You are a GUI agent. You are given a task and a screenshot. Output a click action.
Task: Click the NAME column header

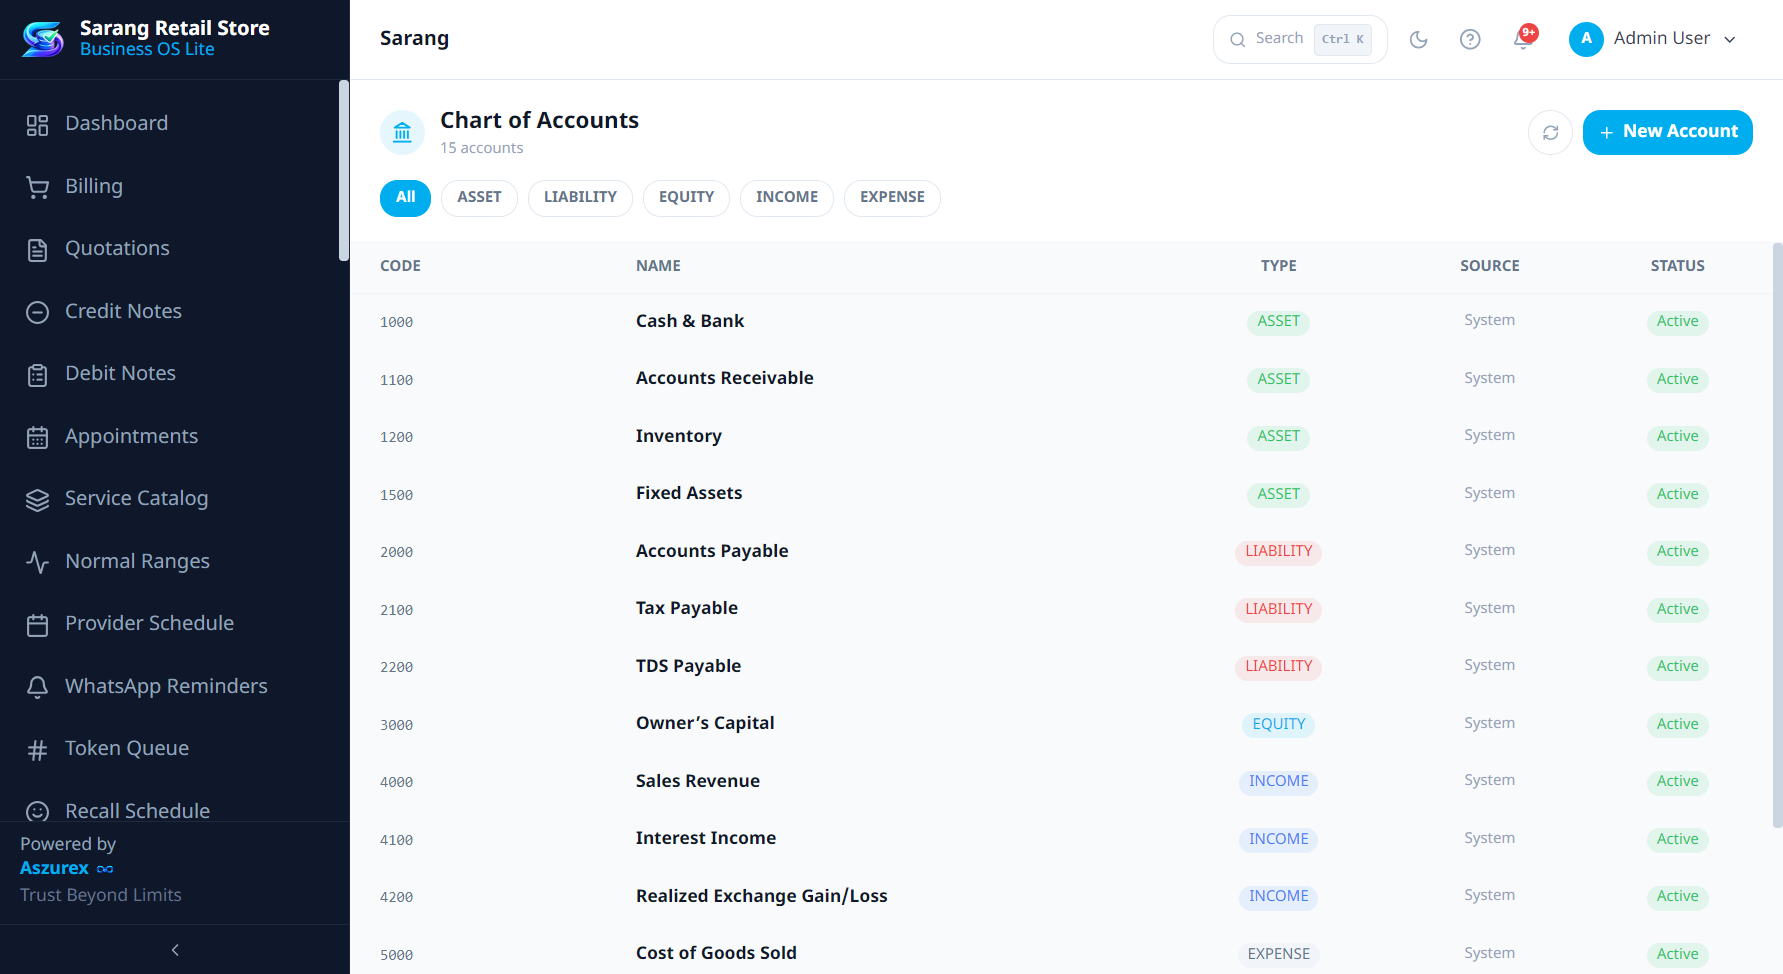point(658,266)
